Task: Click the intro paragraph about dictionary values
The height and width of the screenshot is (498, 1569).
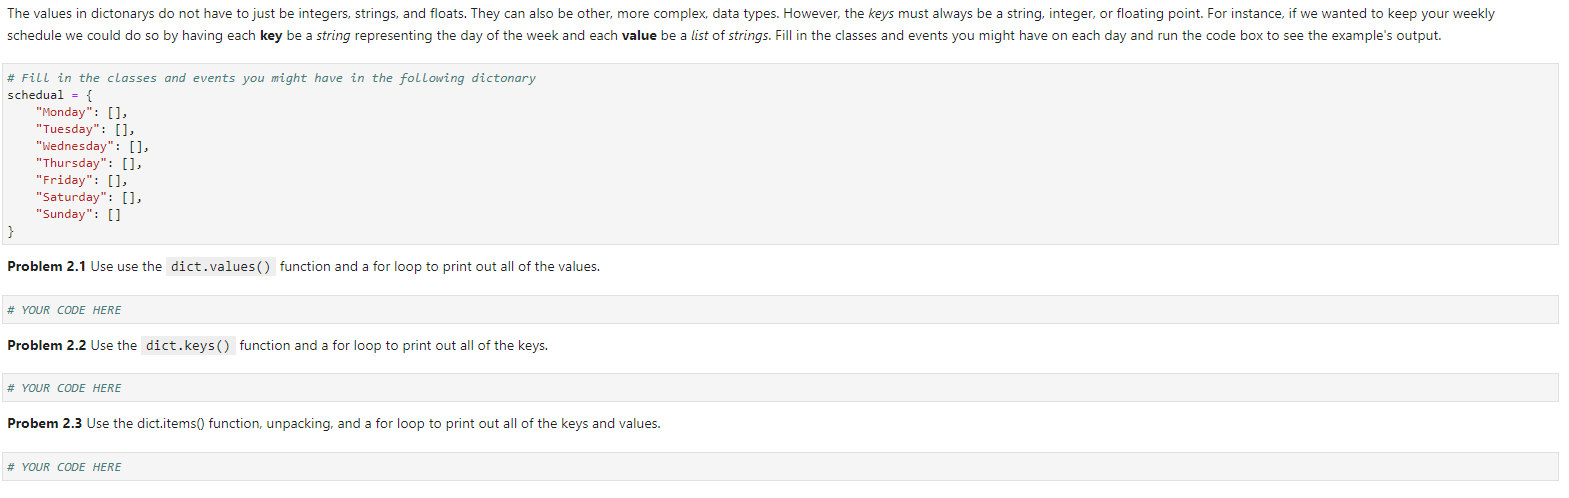Action: click(751, 25)
